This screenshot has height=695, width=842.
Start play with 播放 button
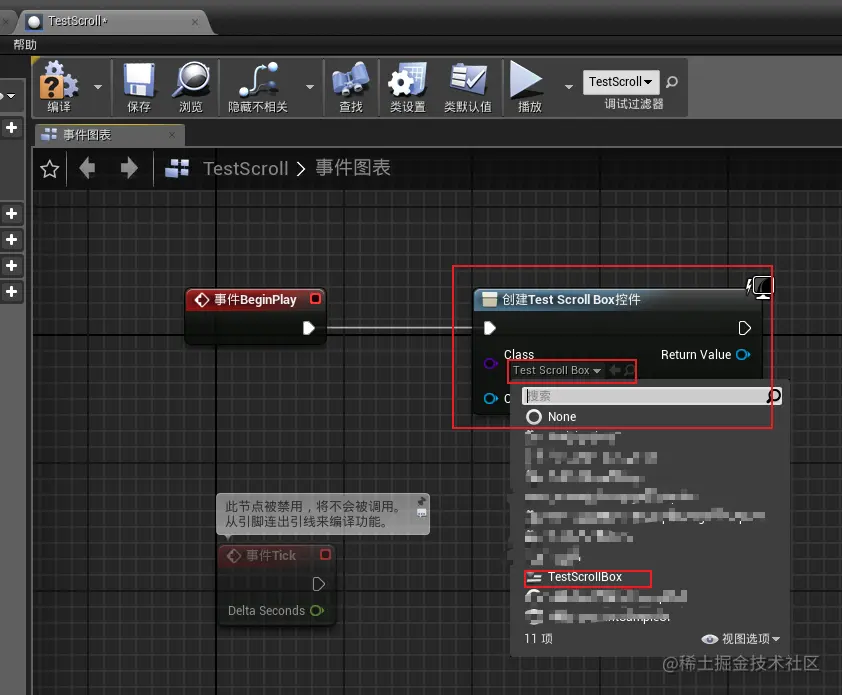click(528, 87)
